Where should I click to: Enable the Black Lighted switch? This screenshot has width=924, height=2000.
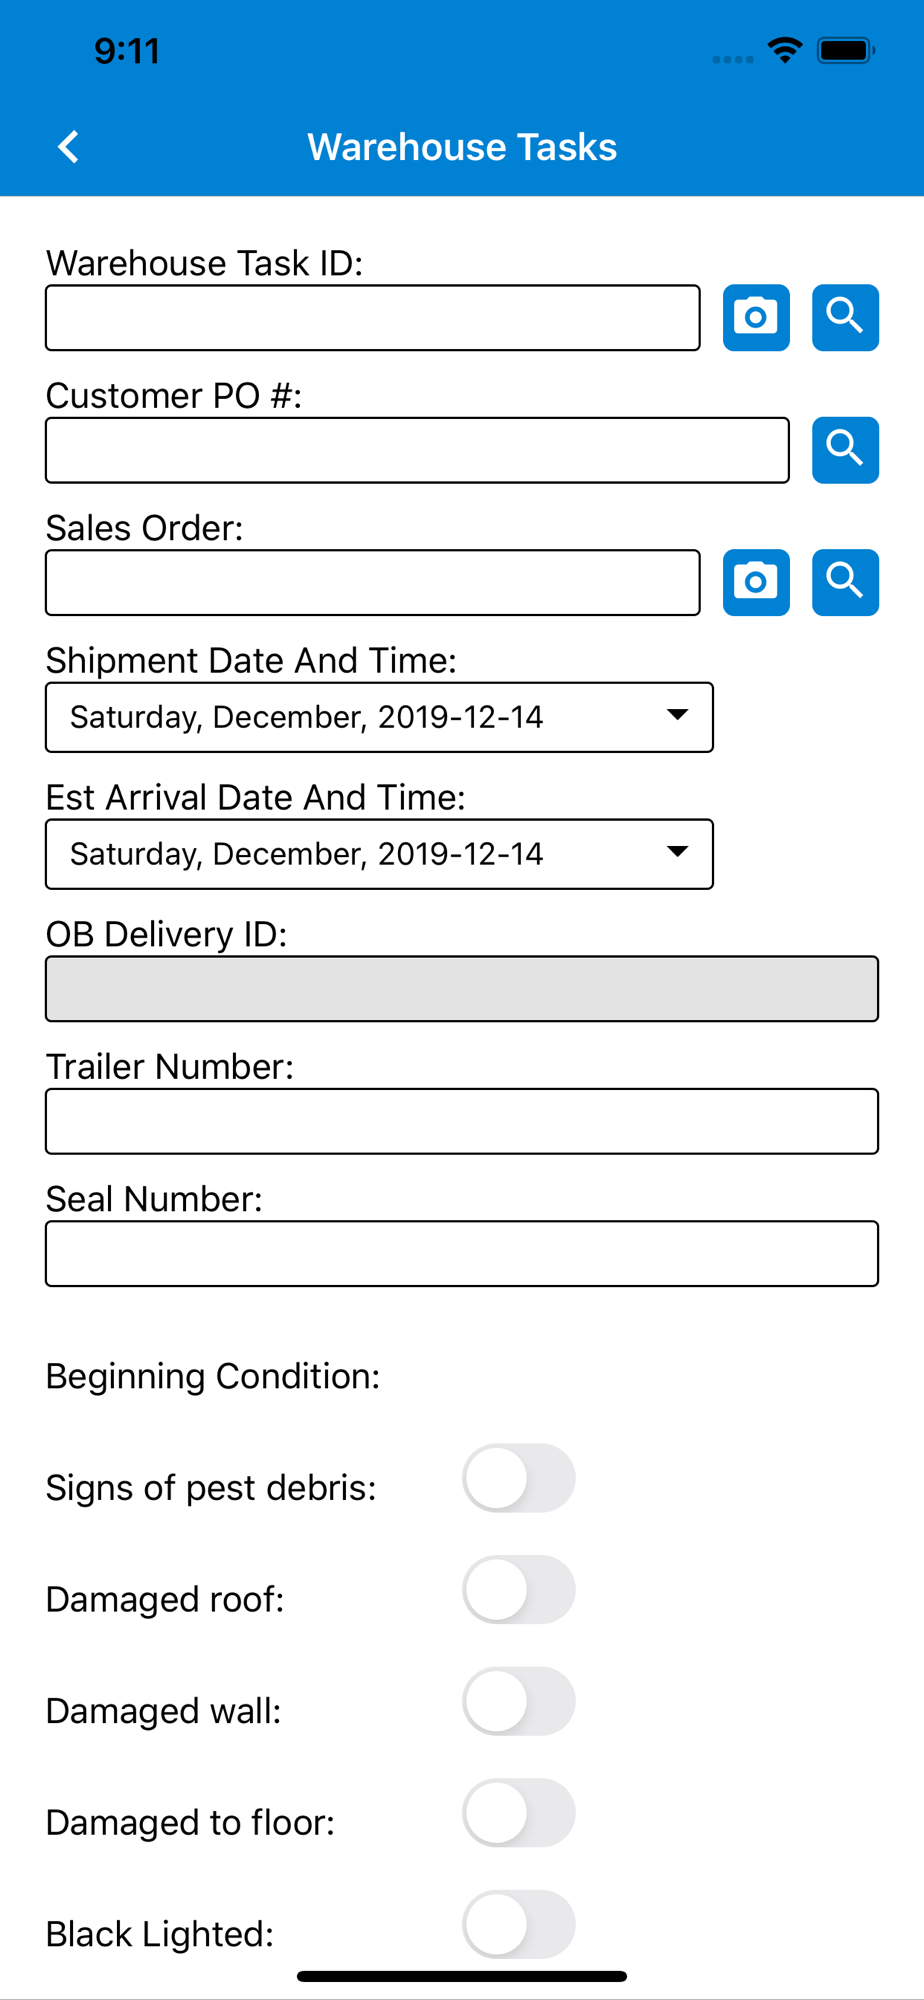coord(518,1924)
